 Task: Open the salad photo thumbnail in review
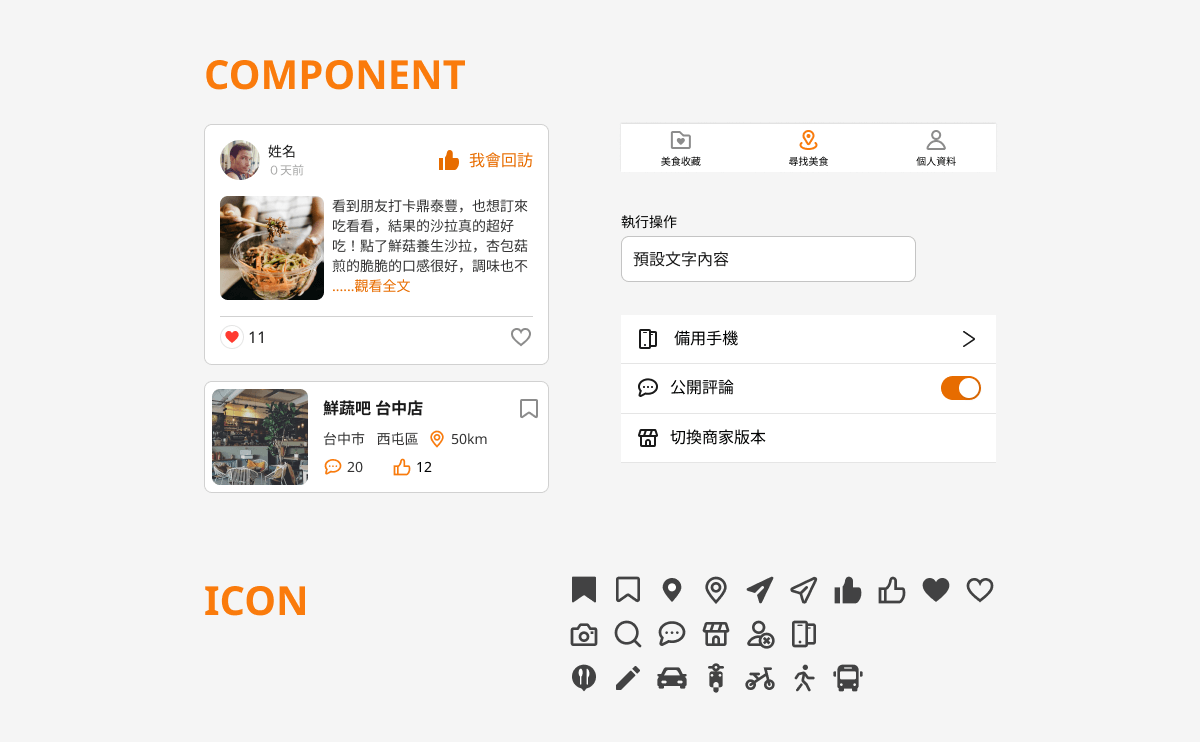(x=272, y=248)
